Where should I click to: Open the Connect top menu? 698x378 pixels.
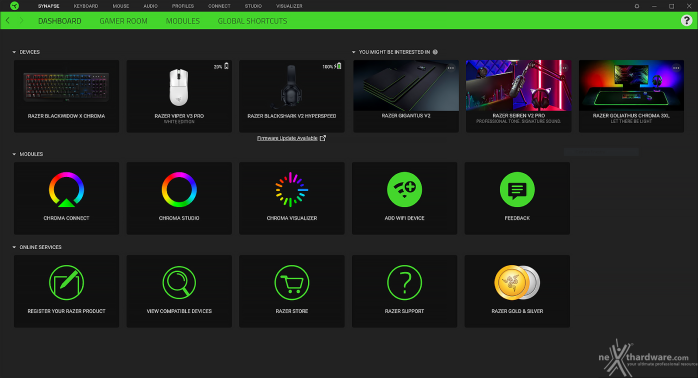coord(219,6)
